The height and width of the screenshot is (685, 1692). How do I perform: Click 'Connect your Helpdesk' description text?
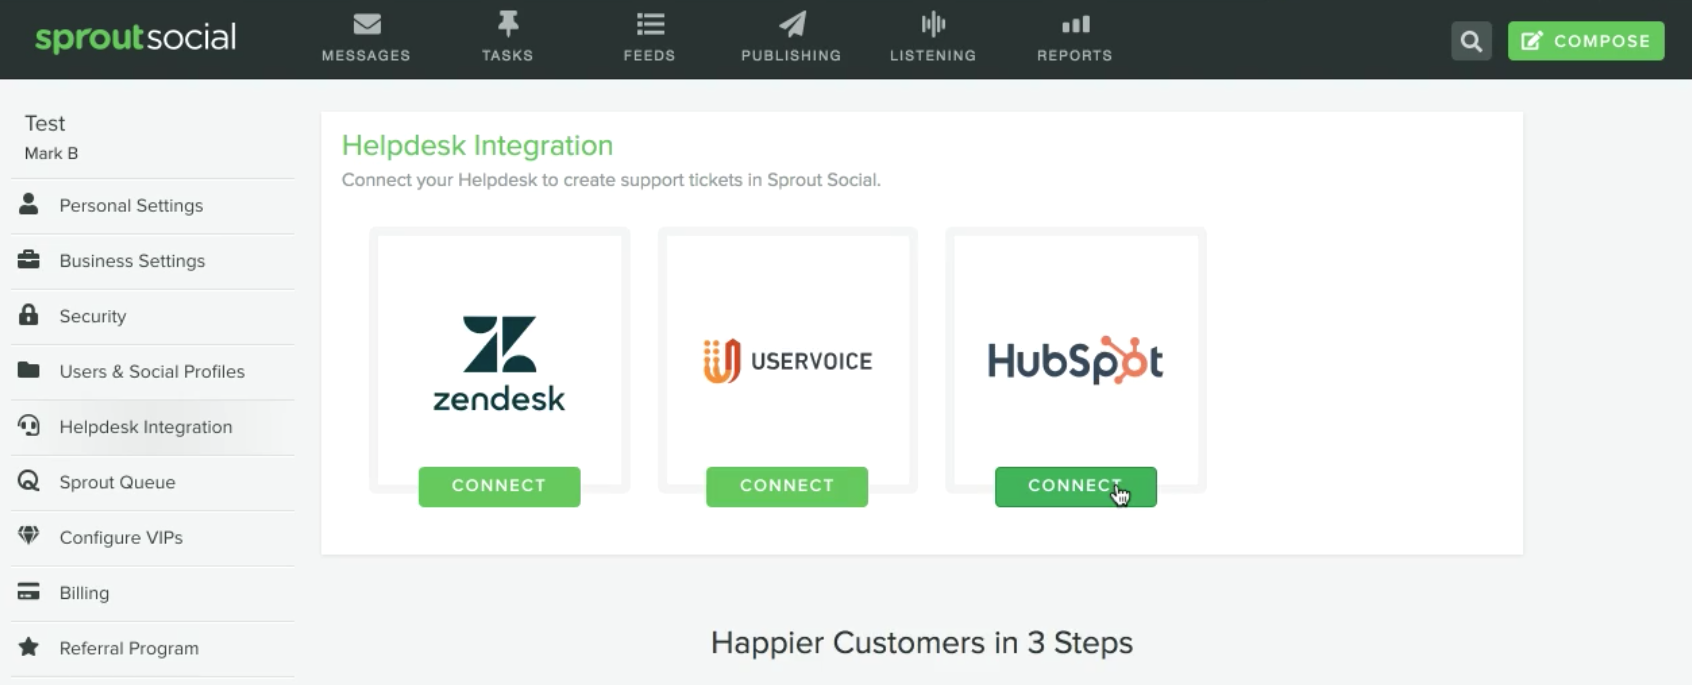click(x=611, y=180)
